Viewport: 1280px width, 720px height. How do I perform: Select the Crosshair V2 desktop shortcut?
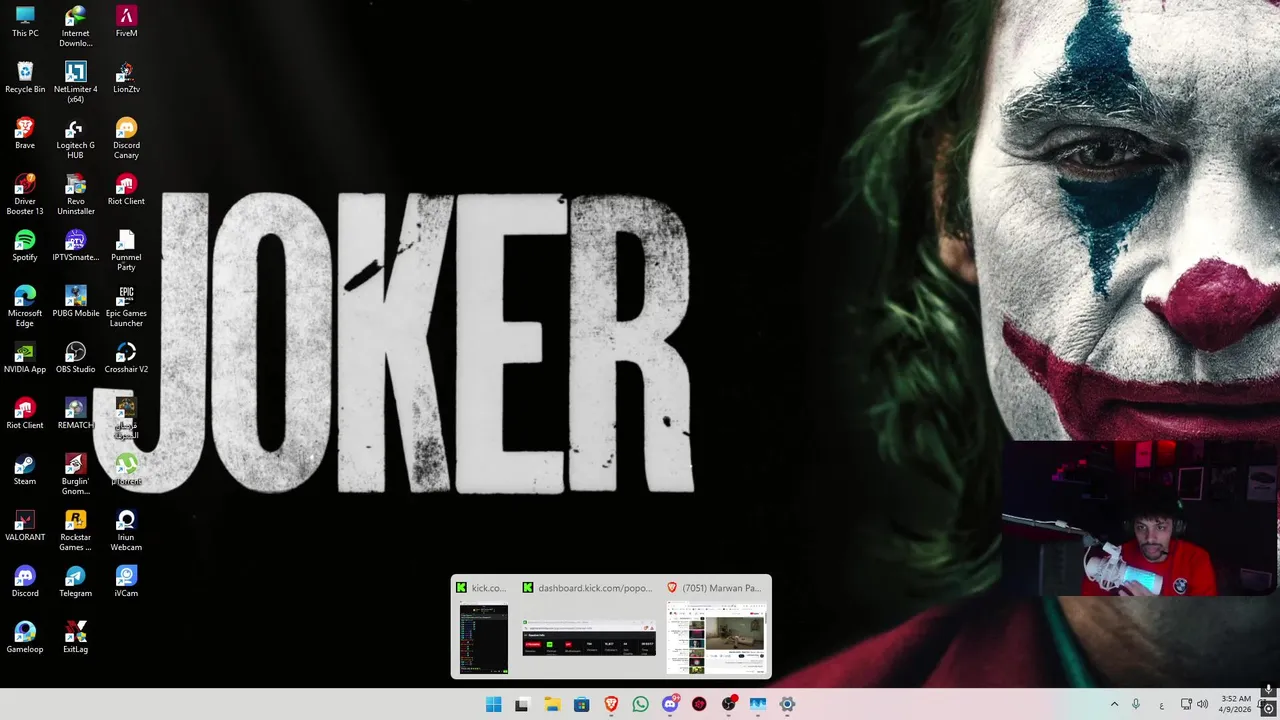pos(126,358)
